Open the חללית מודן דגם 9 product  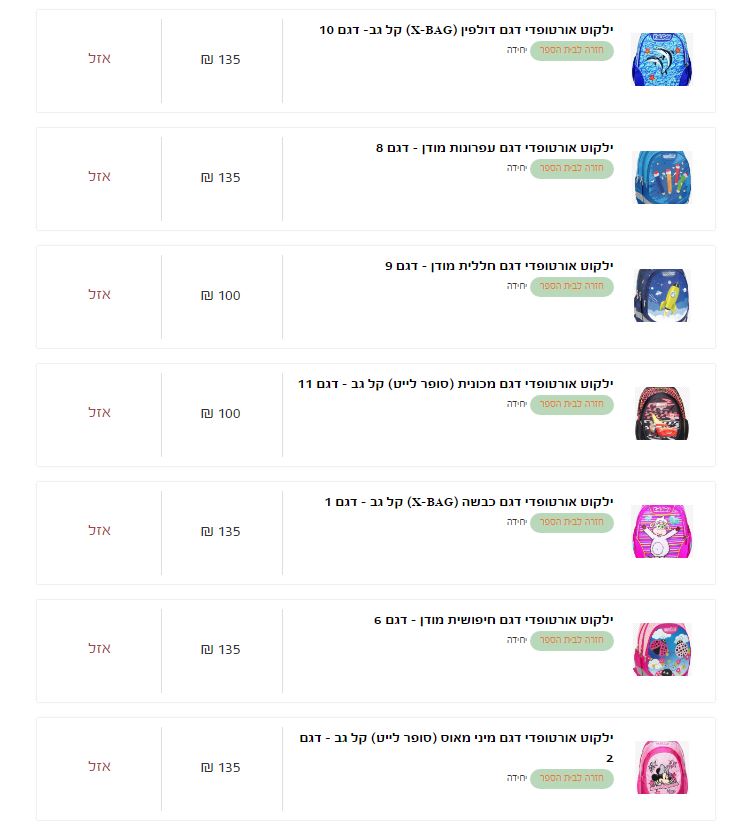(499, 266)
